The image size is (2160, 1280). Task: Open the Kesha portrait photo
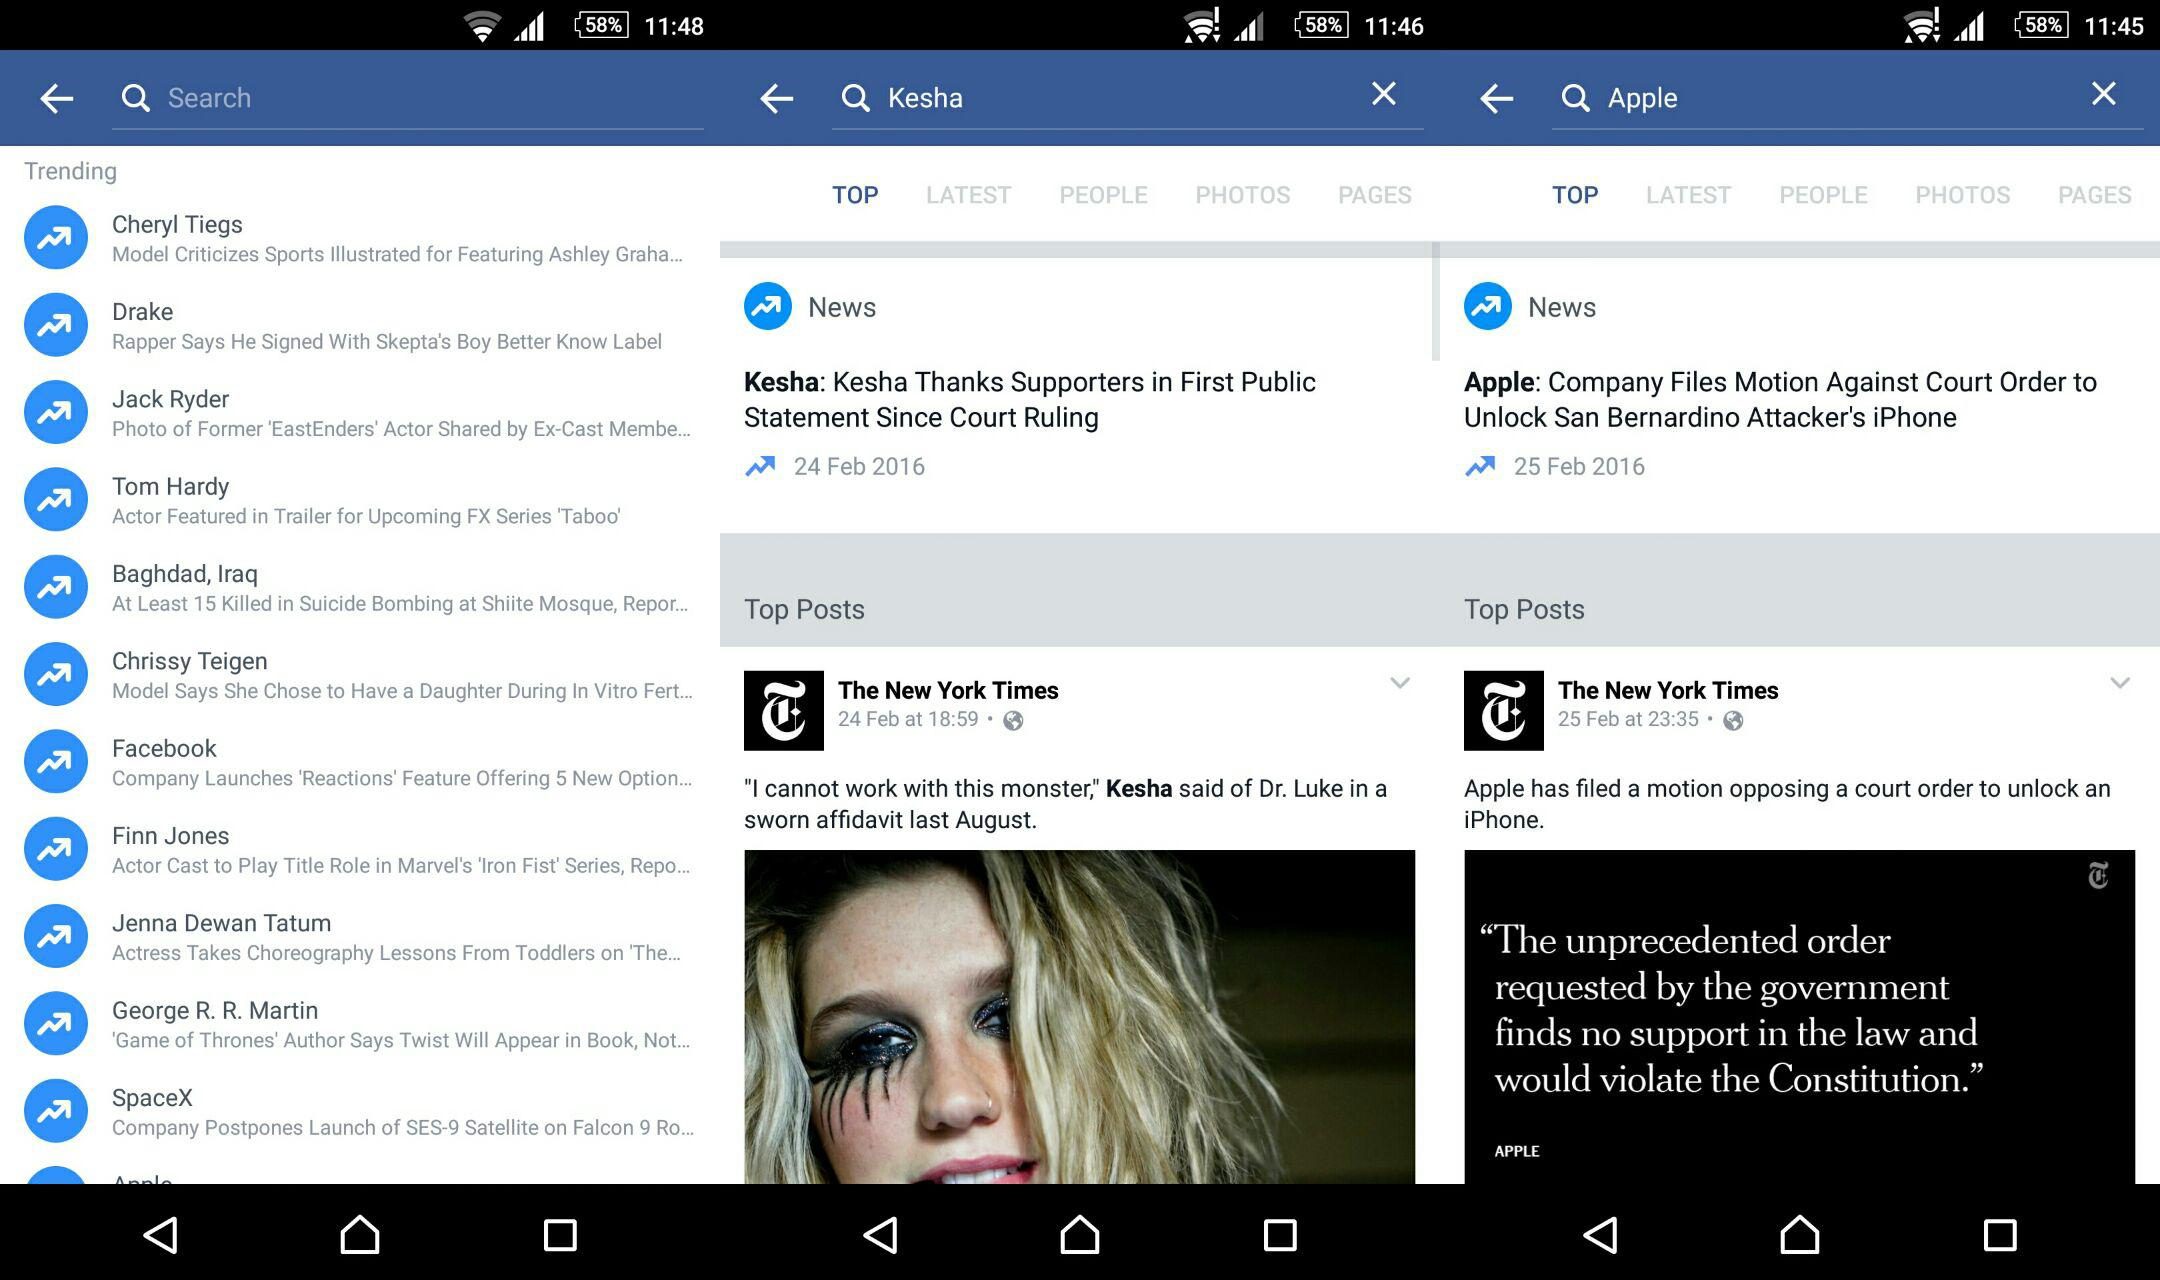pos(1079,1017)
